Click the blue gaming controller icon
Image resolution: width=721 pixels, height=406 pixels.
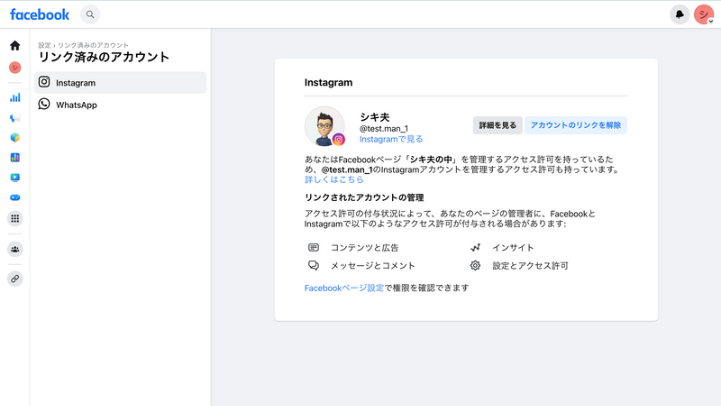pyautogui.click(x=15, y=198)
